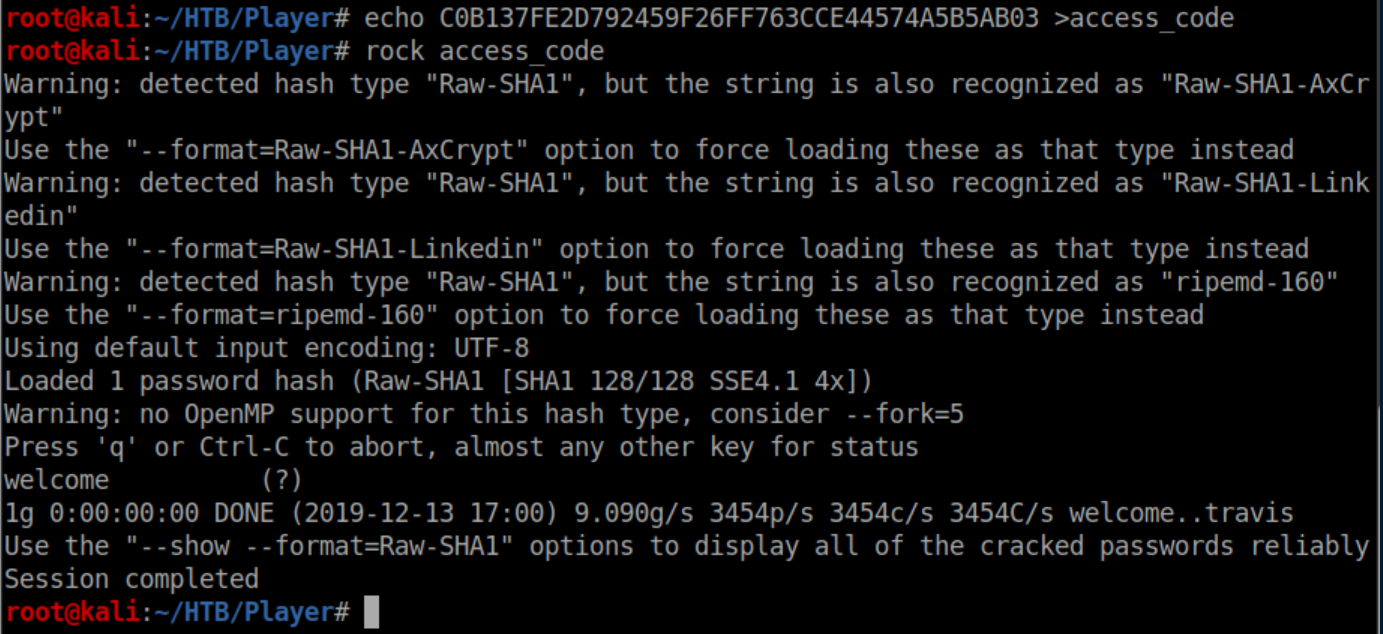The image size is (1383, 634).
Task: Click the '--format=Raw-SHA1-AxCrypt' option text
Action: pos(326,150)
